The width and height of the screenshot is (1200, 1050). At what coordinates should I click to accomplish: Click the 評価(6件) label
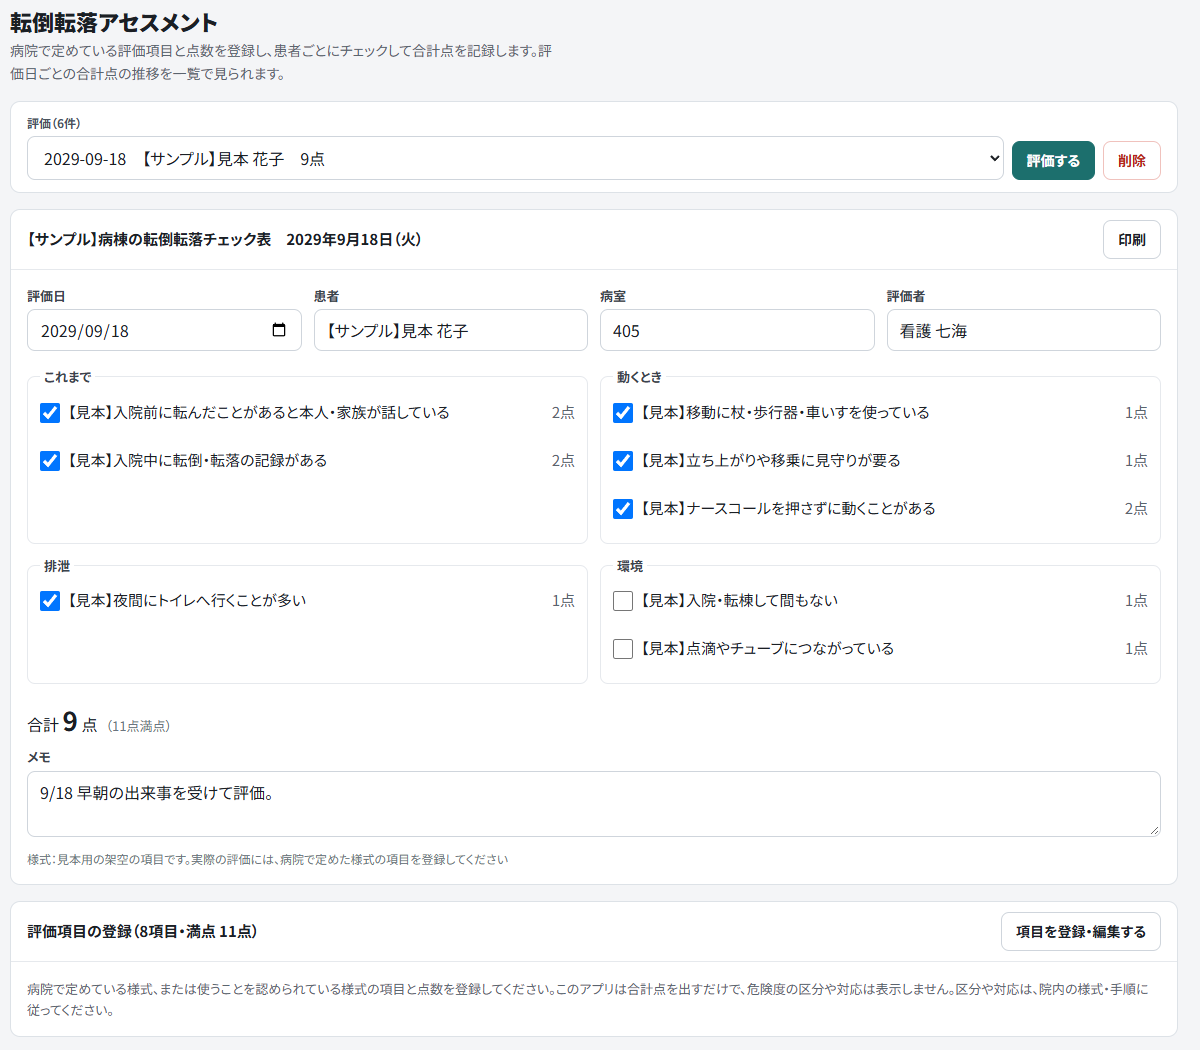(54, 123)
